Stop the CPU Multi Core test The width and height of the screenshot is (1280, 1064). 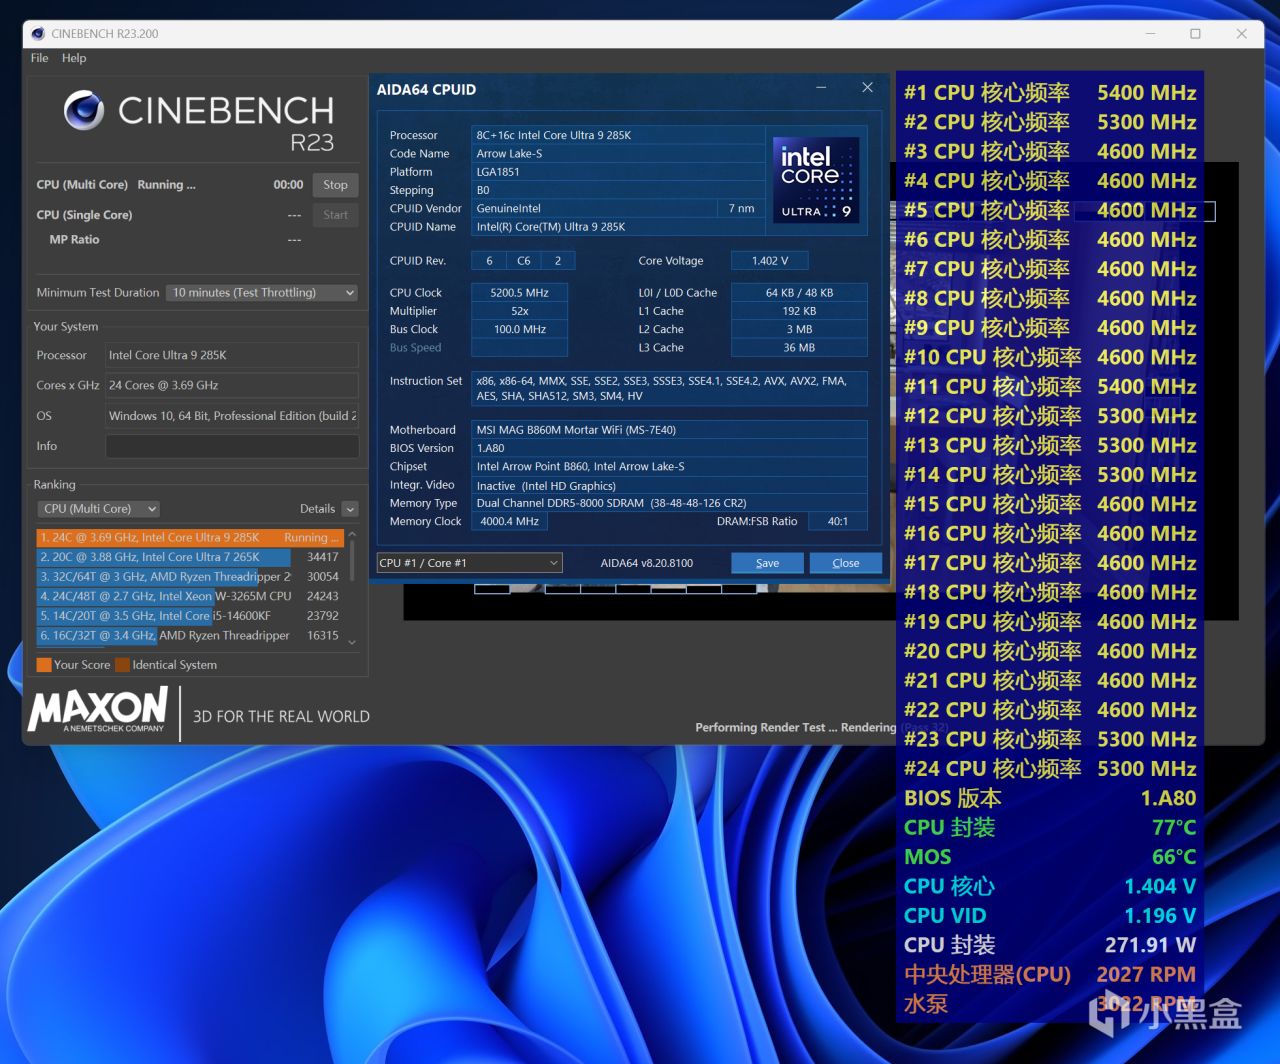click(x=335, y=185)
